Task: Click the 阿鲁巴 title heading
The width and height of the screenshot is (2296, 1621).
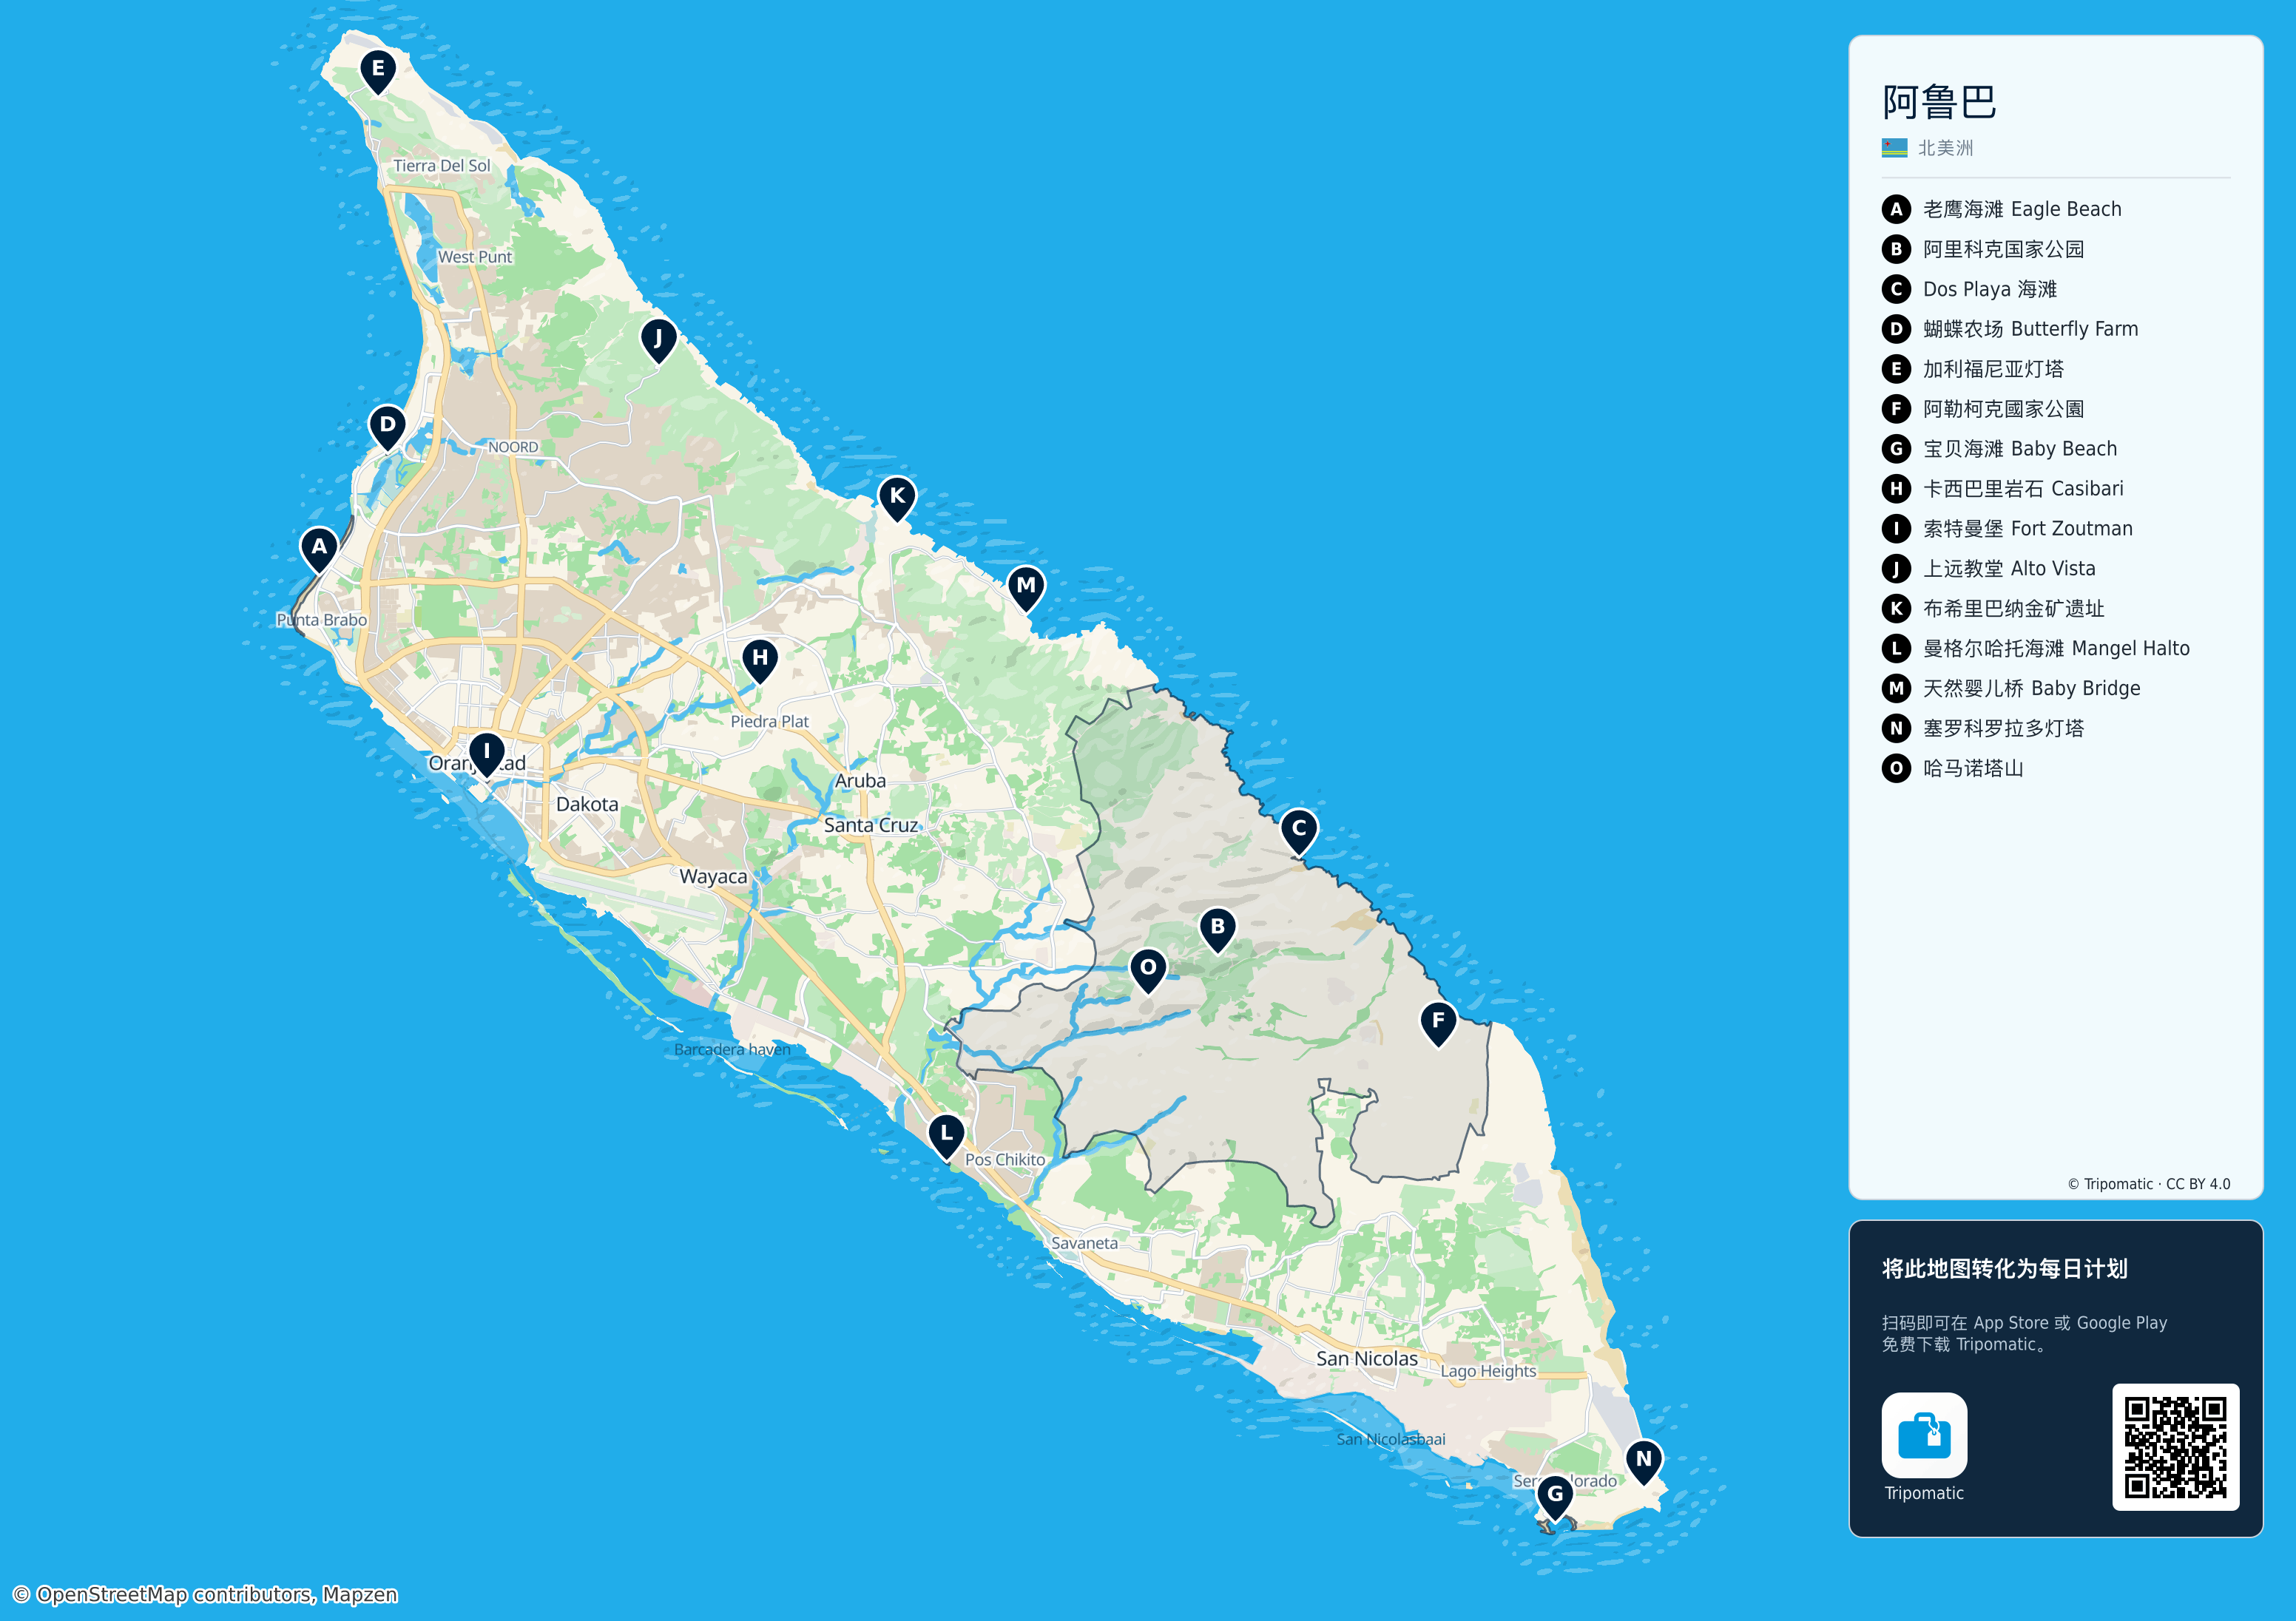Action: click(x=1939, y=102)
